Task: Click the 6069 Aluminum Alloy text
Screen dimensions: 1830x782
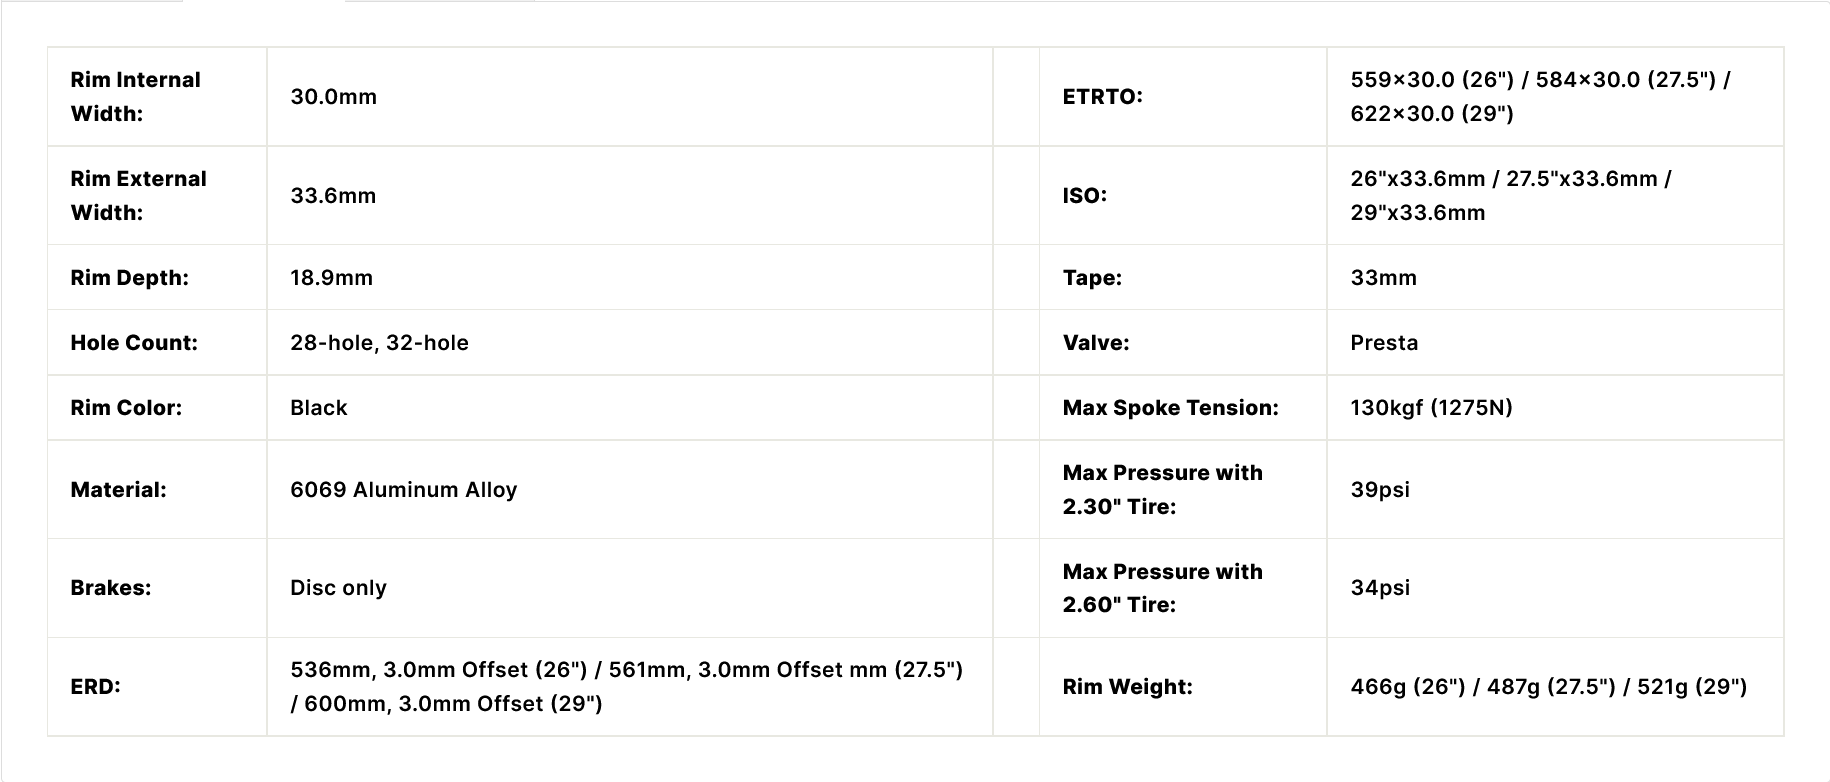Action: (x=403, y=490)
